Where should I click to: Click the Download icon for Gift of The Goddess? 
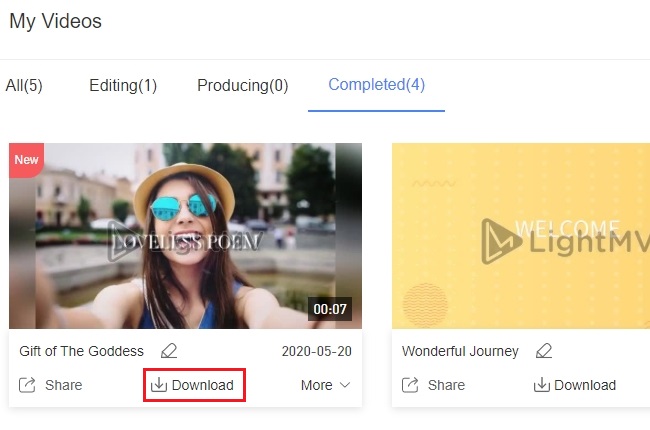[158, 385]
